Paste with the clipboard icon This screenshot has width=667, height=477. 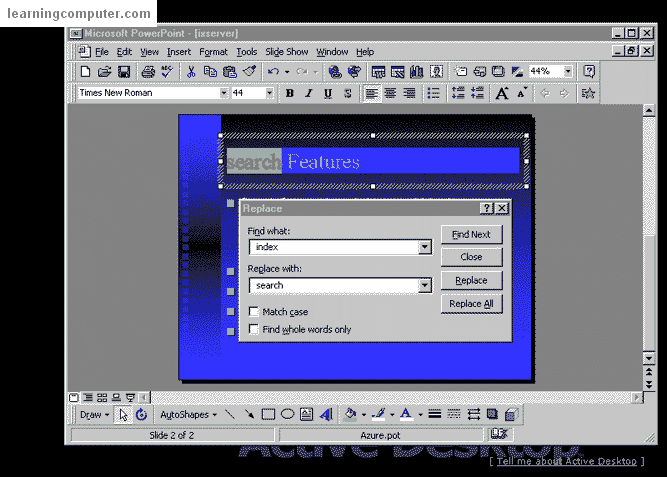tap(230, 71)
